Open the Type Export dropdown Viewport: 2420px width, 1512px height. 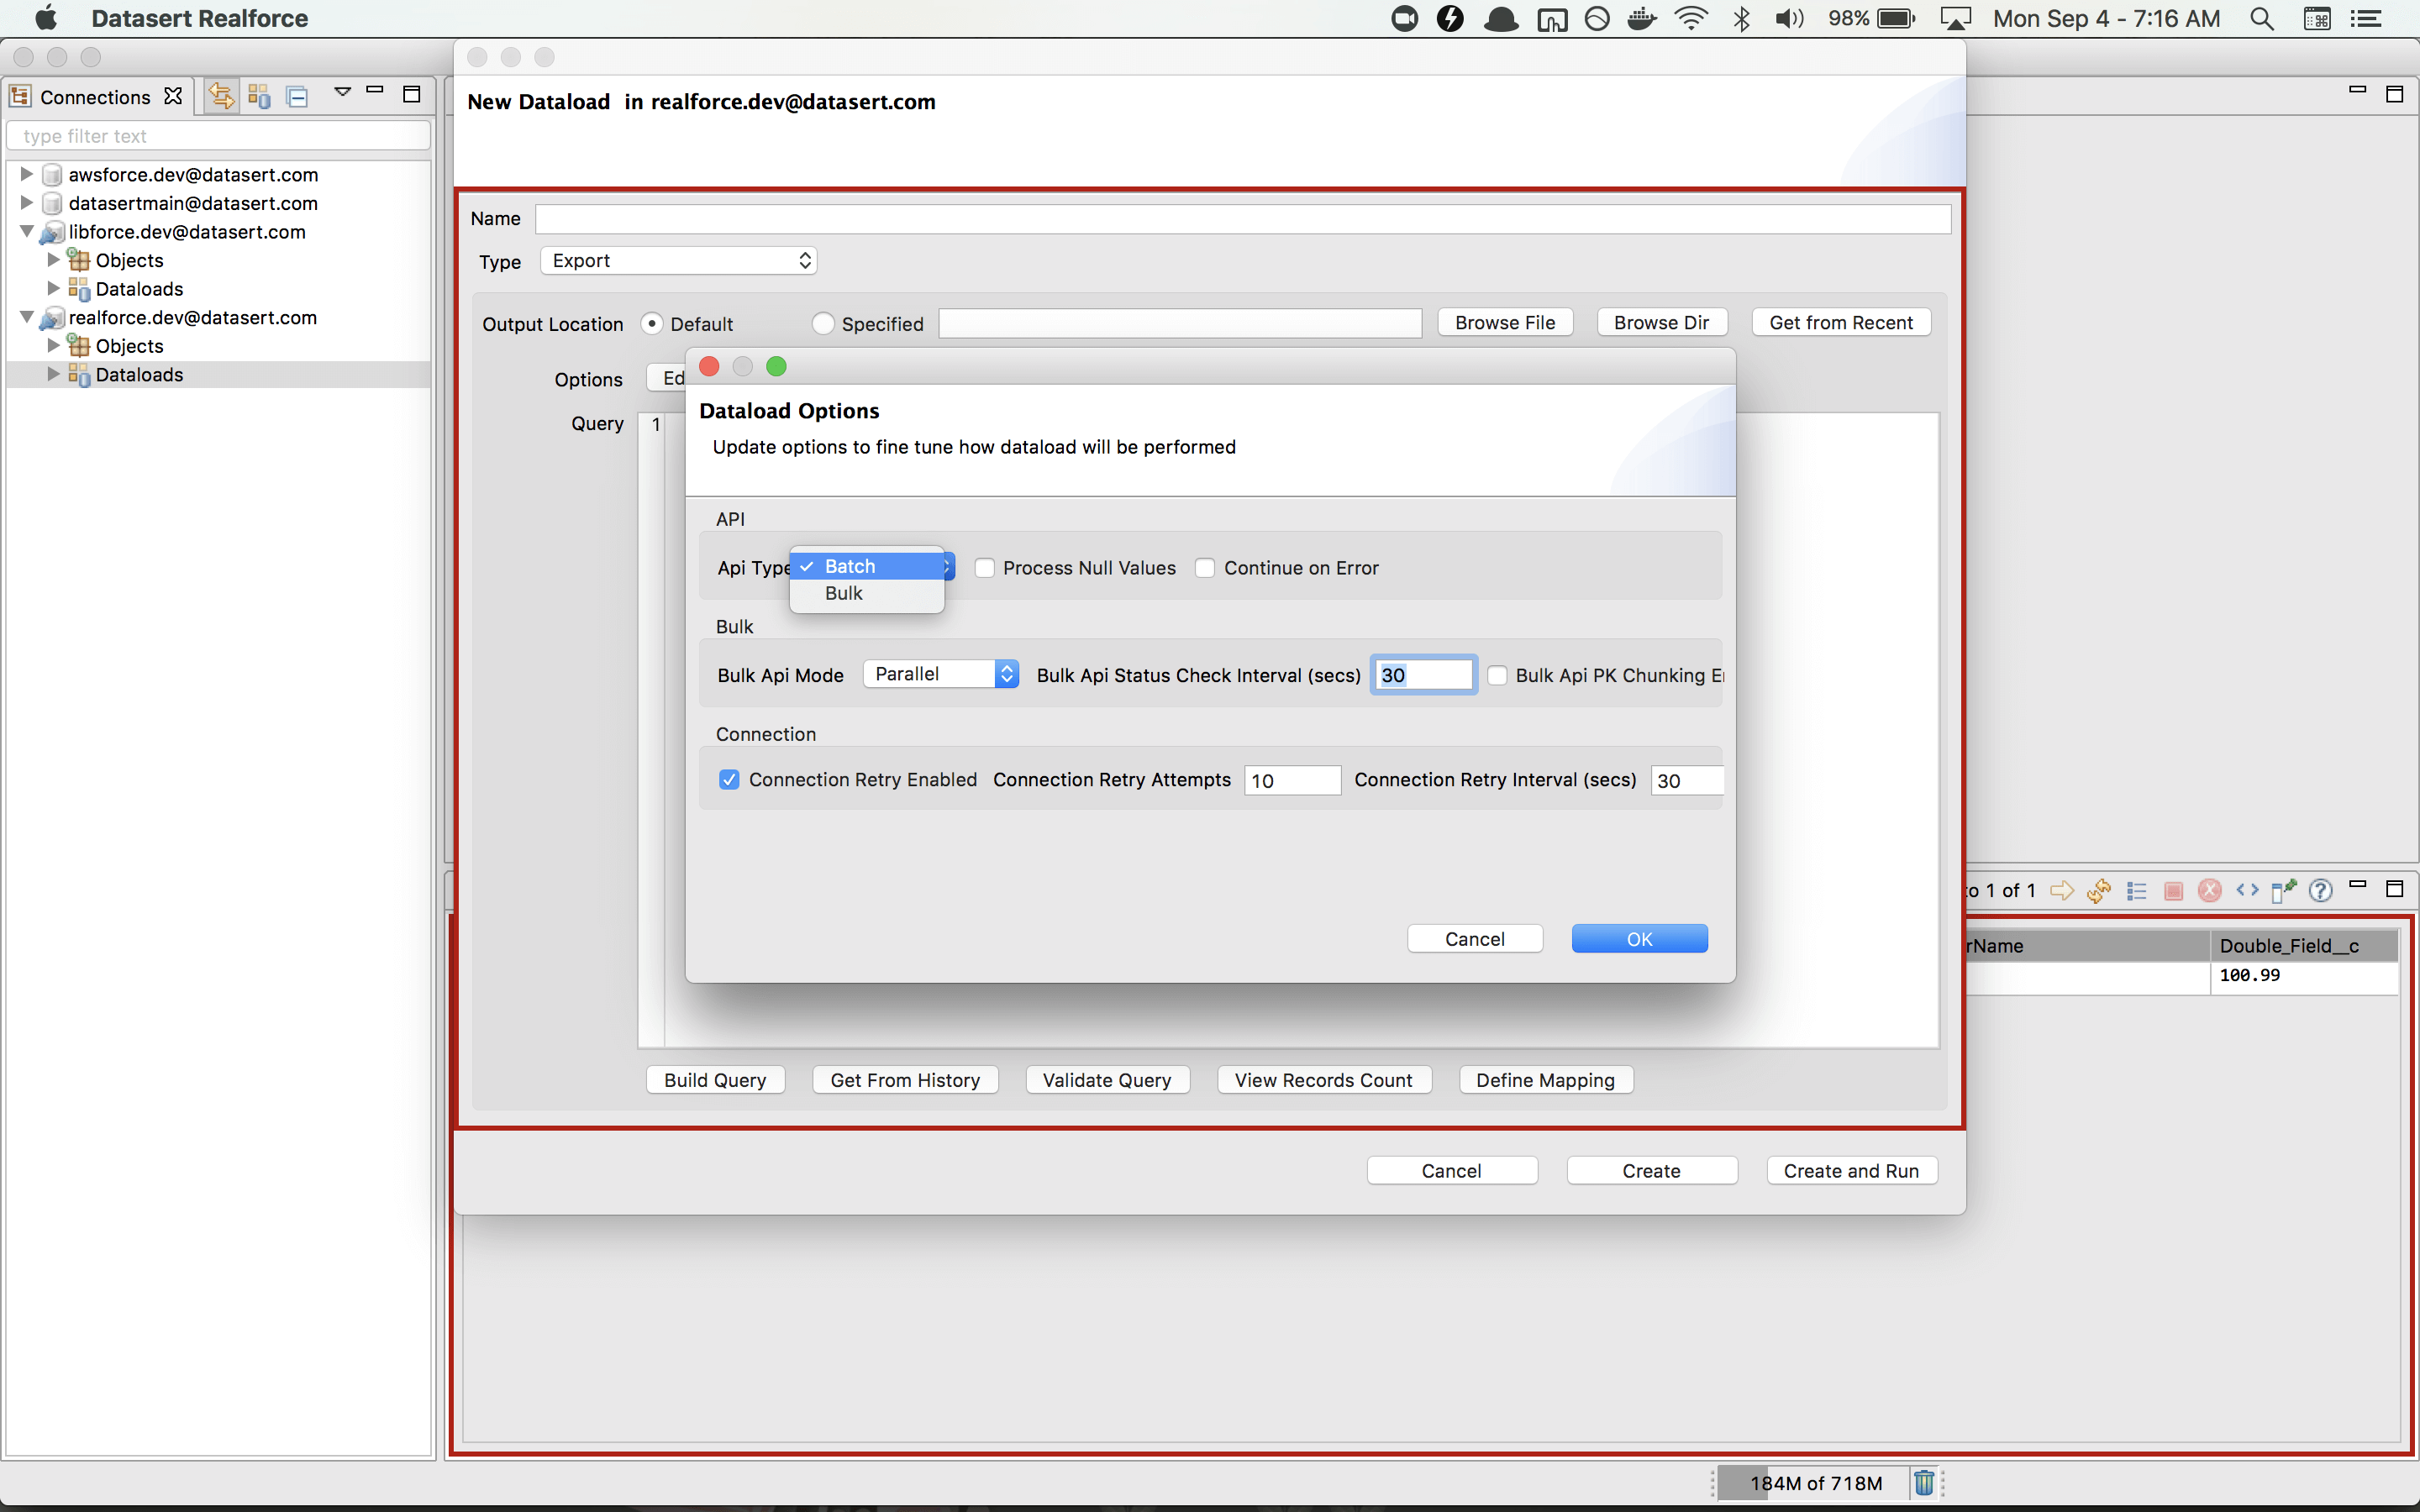679,261
